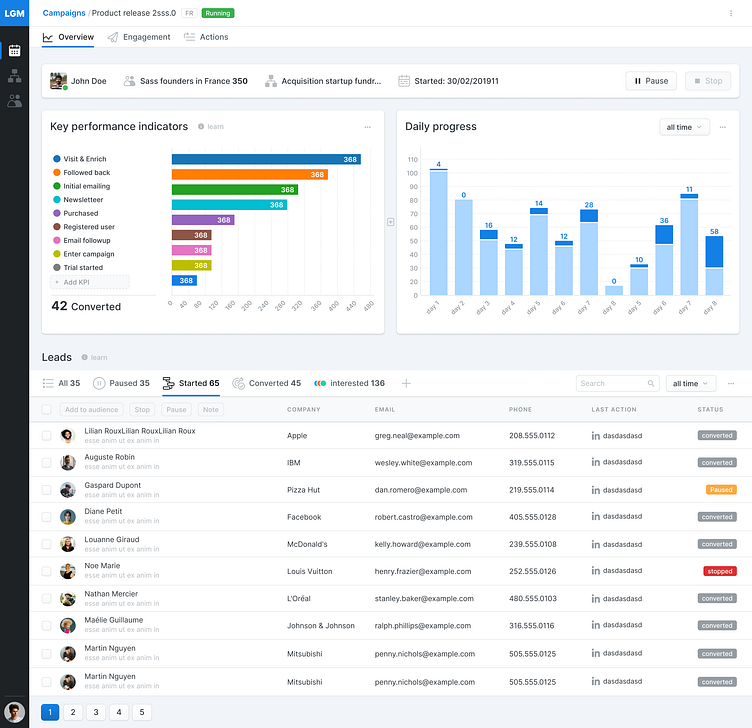Click the three-dot menu in top right header

pyautogui.click(x=731, y=12)
